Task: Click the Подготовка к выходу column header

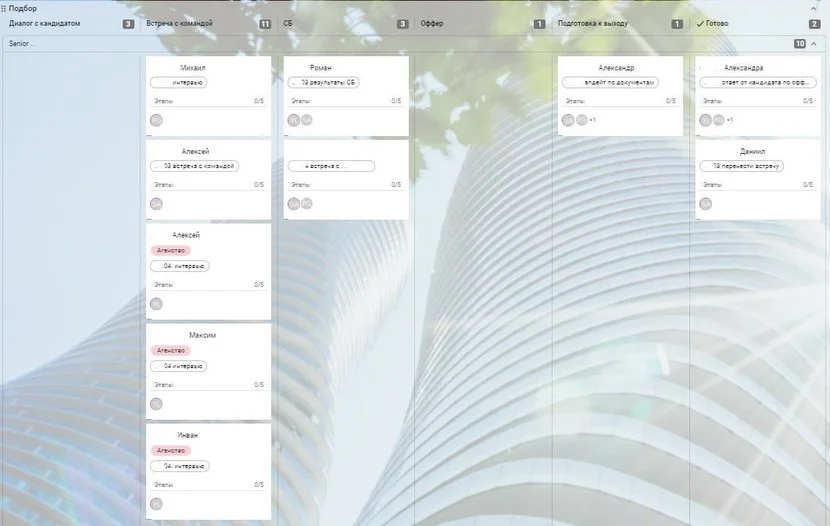Action: pyautogui.click(x=595, y=23)
